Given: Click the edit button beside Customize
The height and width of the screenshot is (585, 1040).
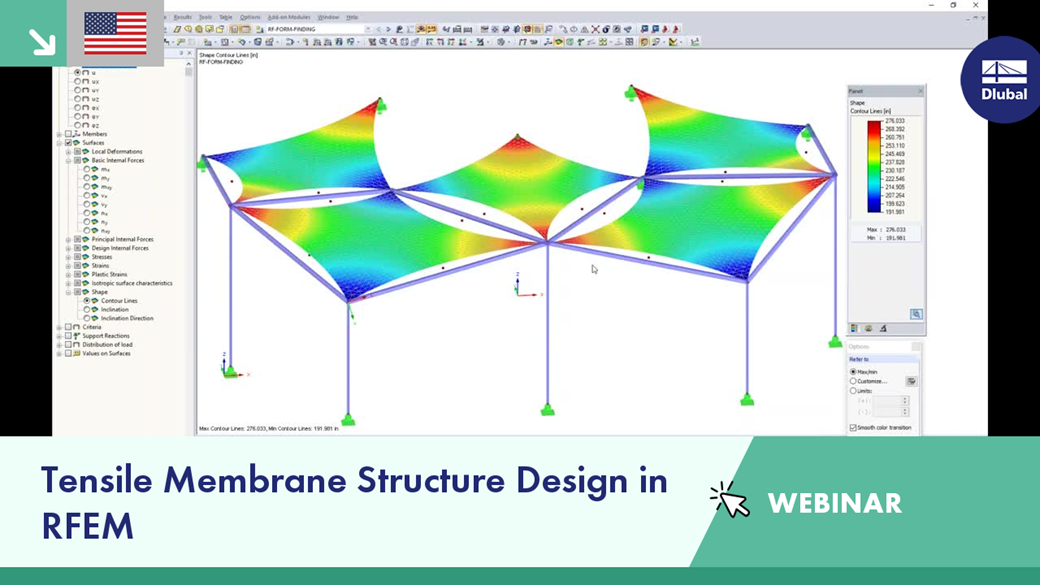Looking at the screenshot, I should 911,381.
